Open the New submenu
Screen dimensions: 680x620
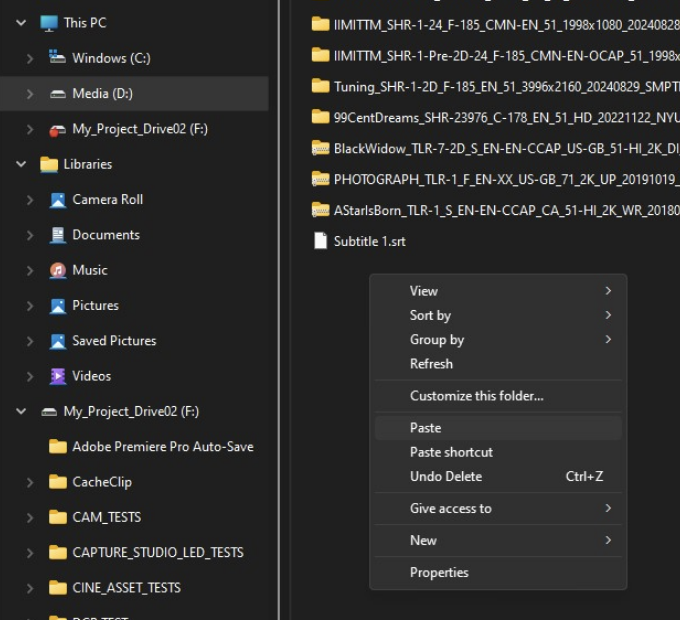point(498,541)
